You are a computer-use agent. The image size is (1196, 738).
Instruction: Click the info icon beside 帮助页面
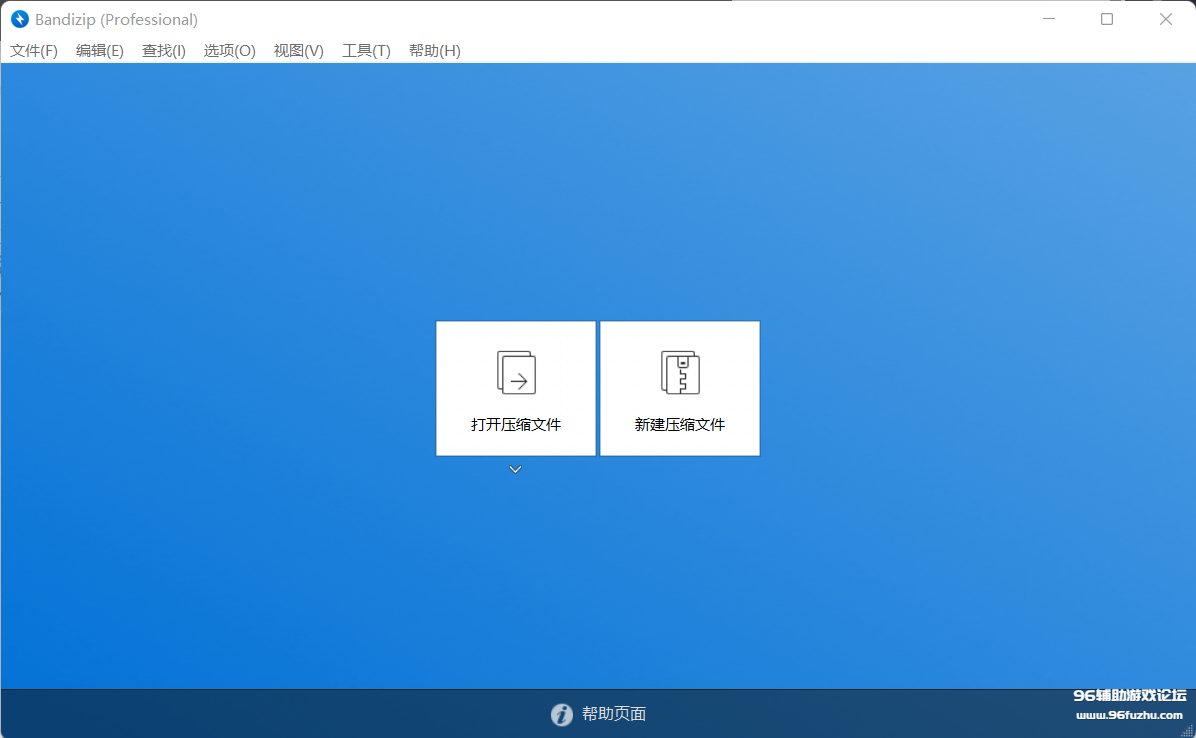pos(562,714)
